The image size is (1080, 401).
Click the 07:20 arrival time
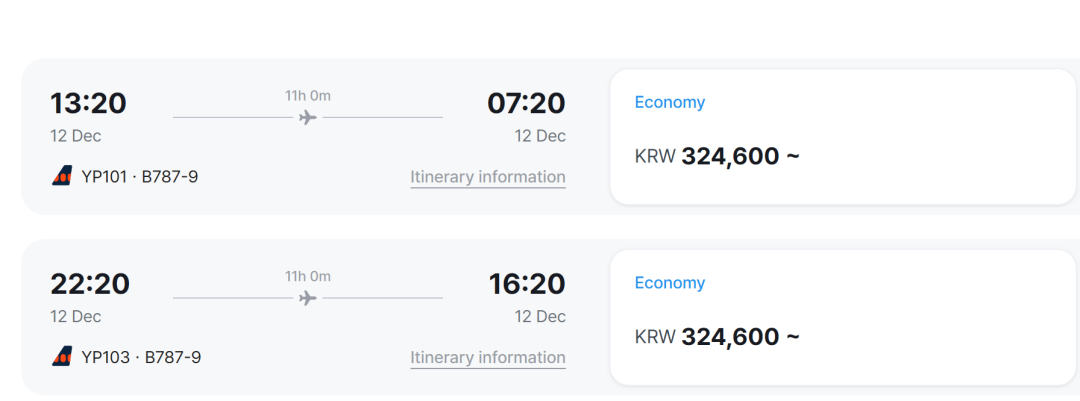tap(526, 103)
